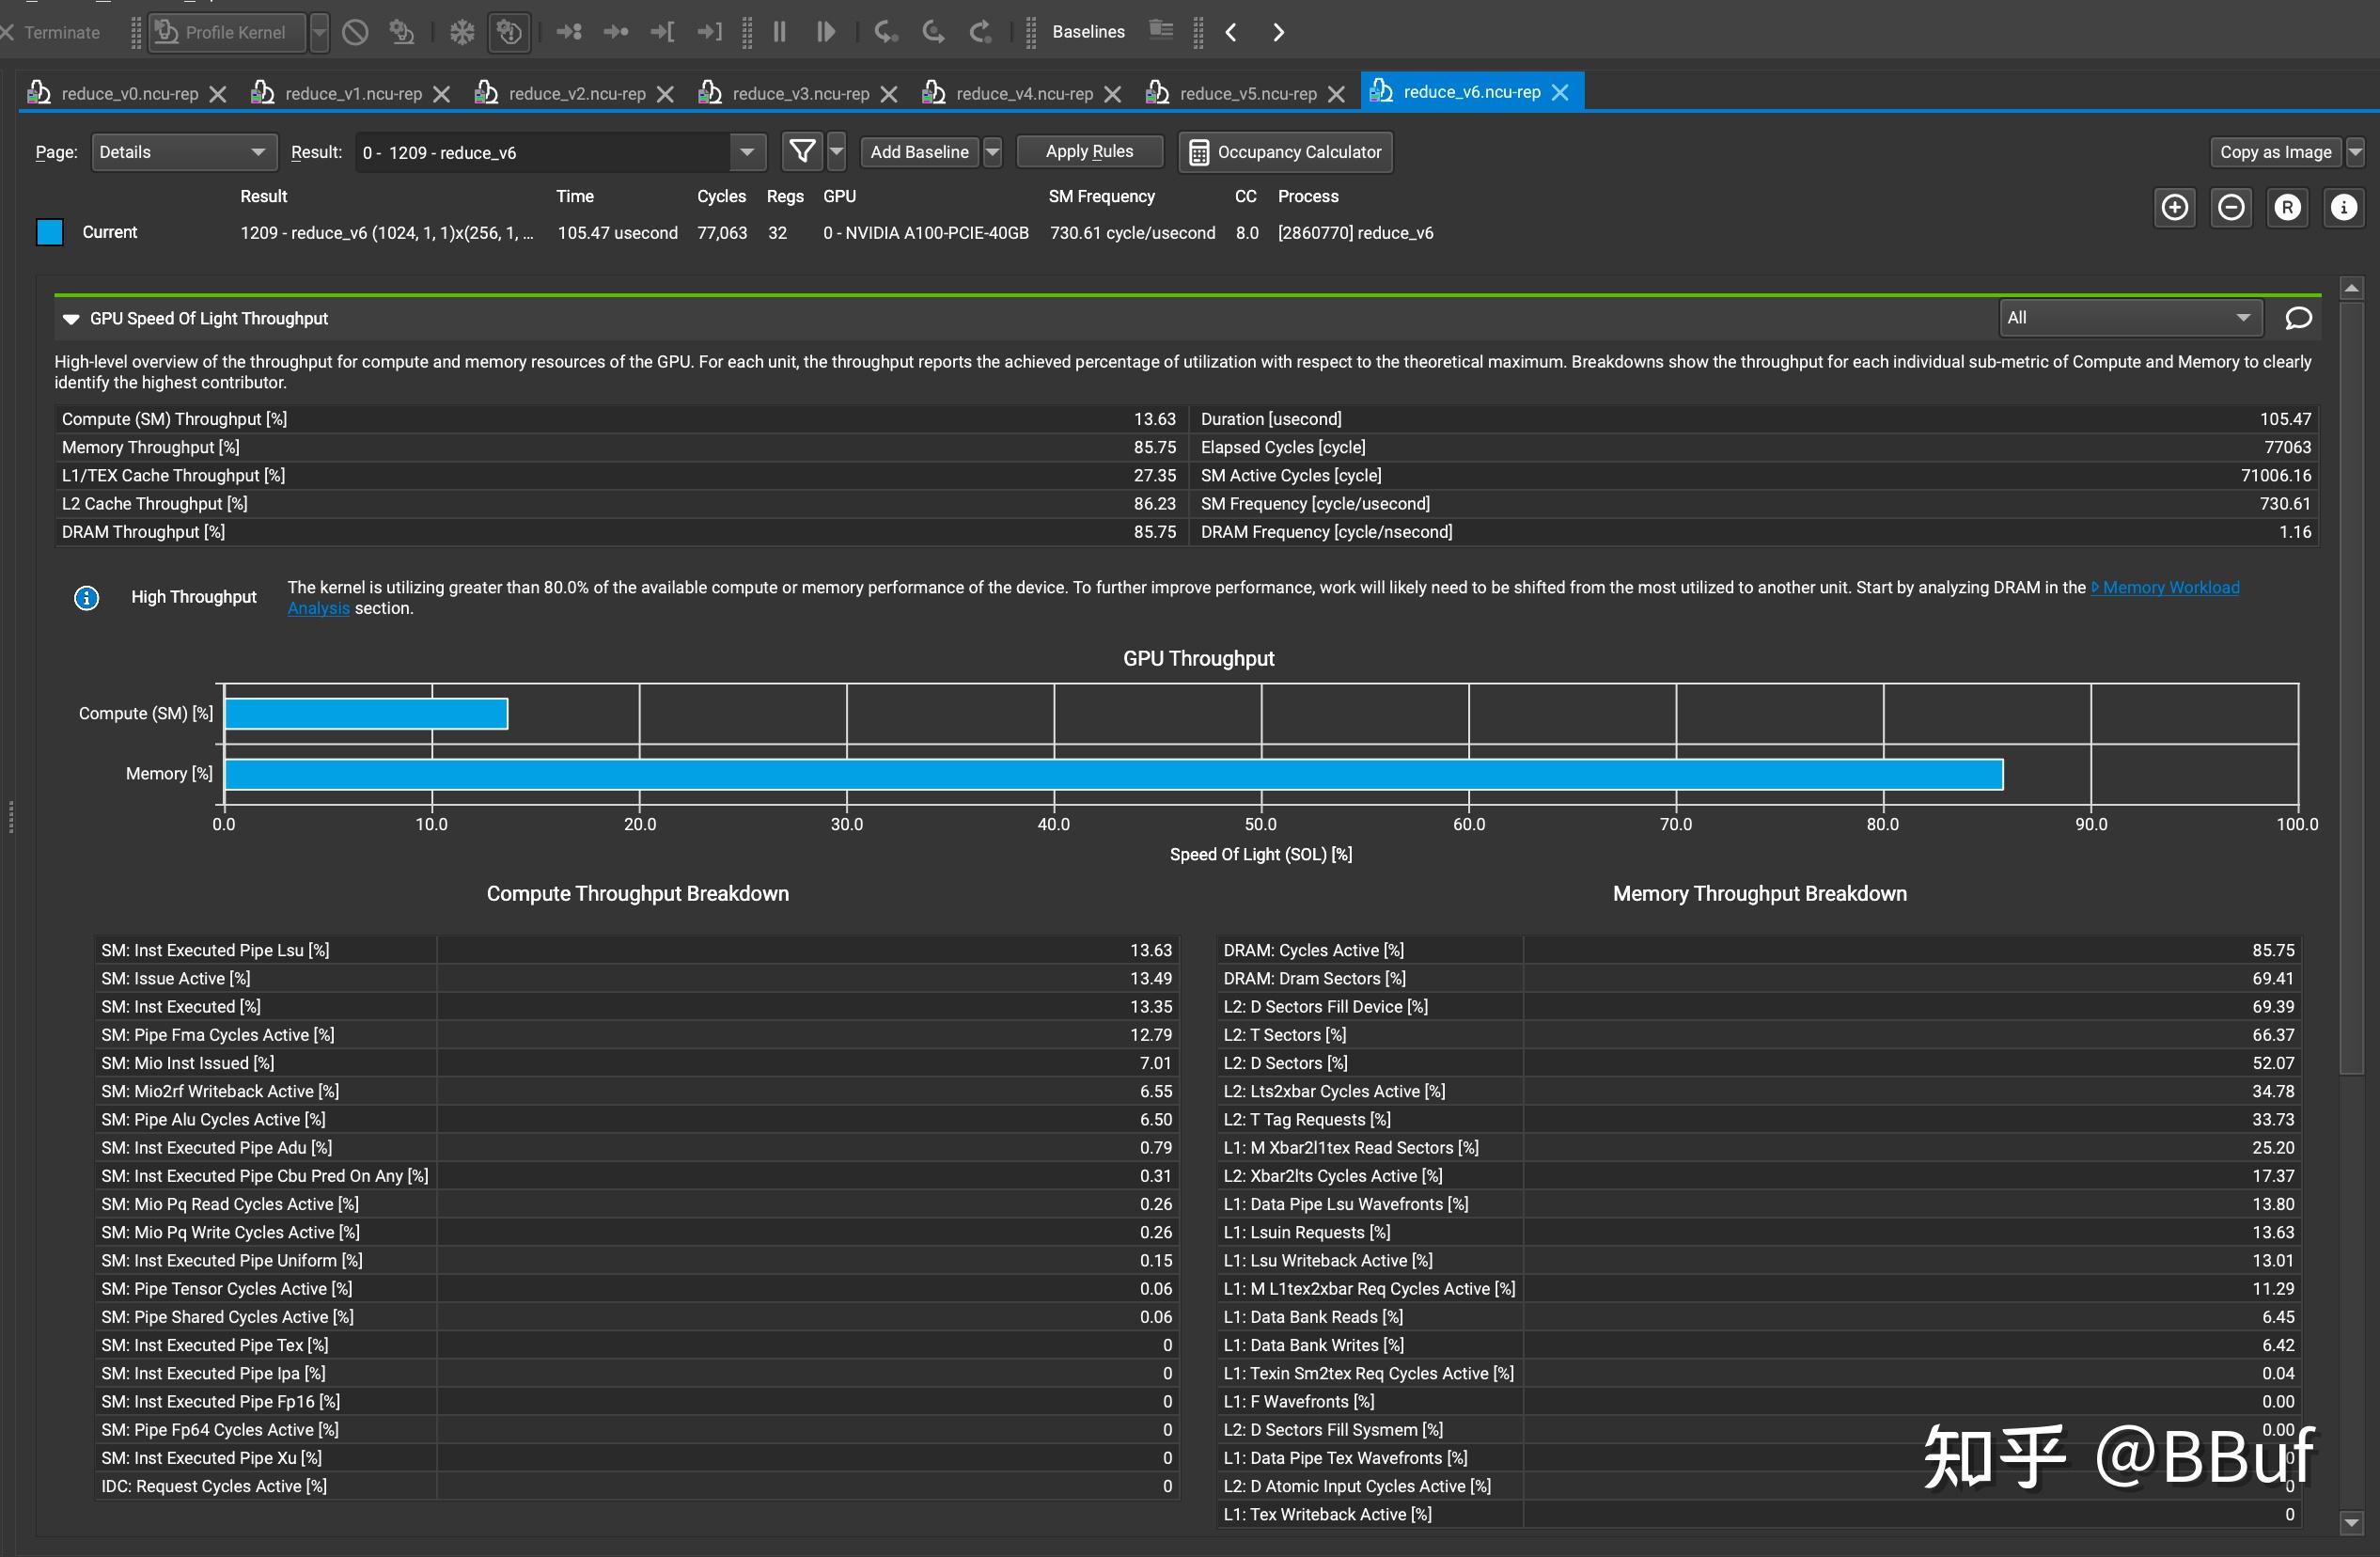
Task: Click the Current result blue color swatch
Action: (x=50, y=232)
